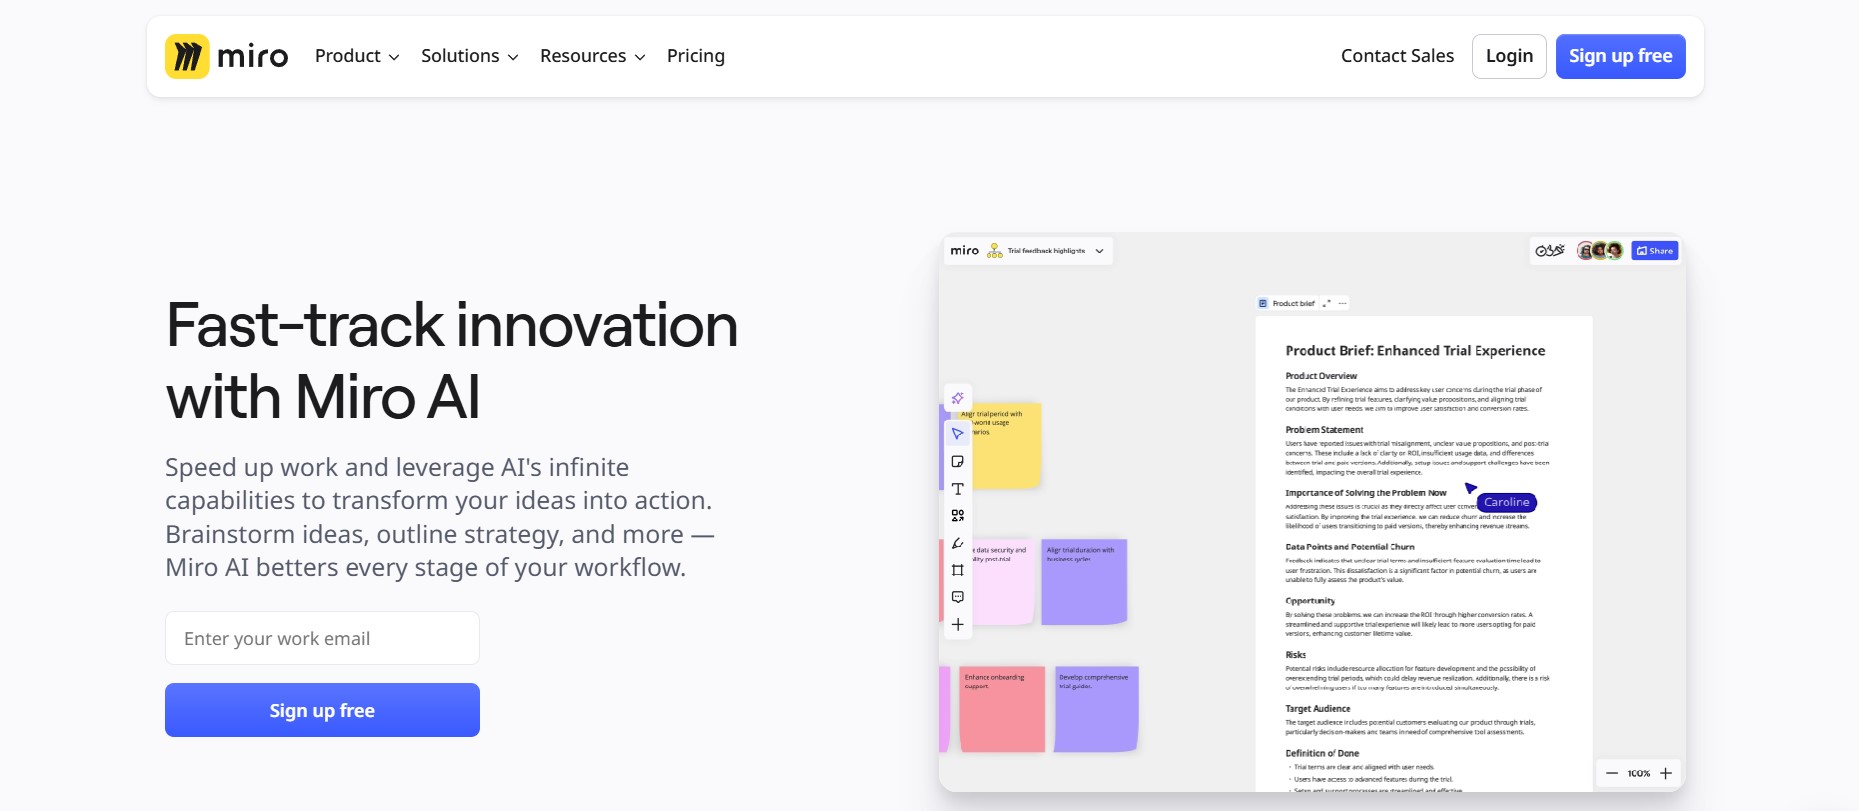Click Sign up free in the header
Viewport: 1859px width, 811px height.
pyautogui.click(x=1620, y=56)
